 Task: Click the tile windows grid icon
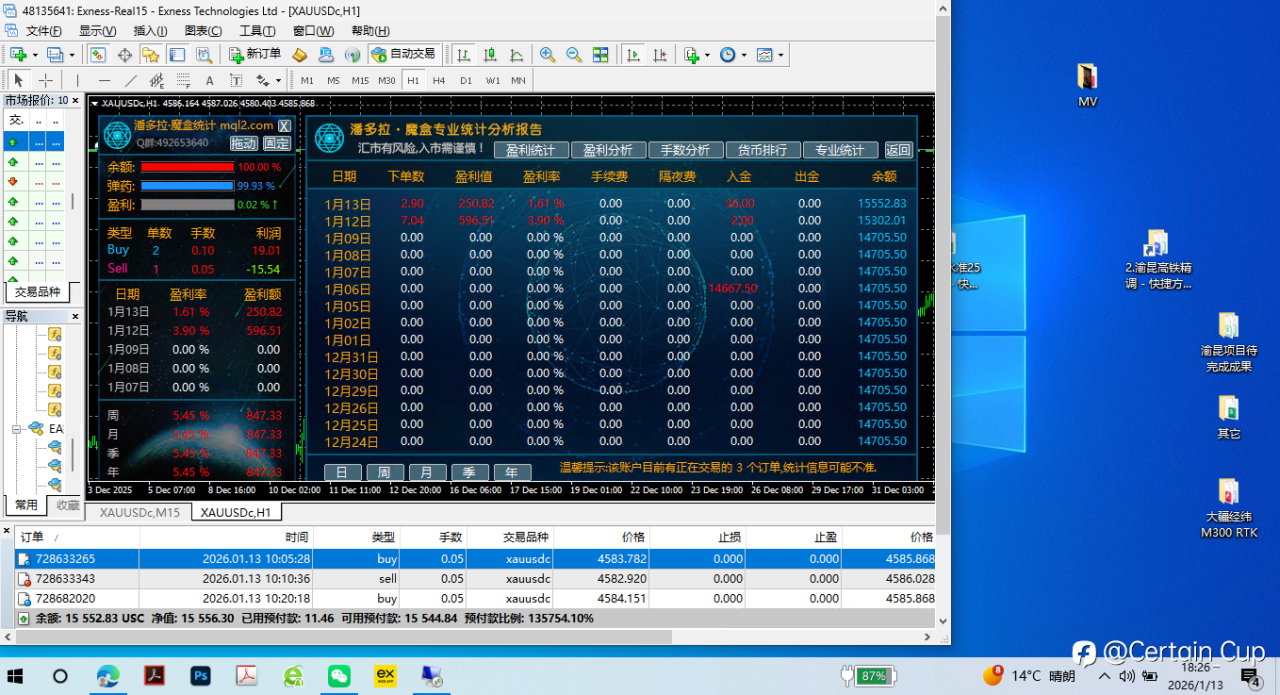tap(600, 55)
